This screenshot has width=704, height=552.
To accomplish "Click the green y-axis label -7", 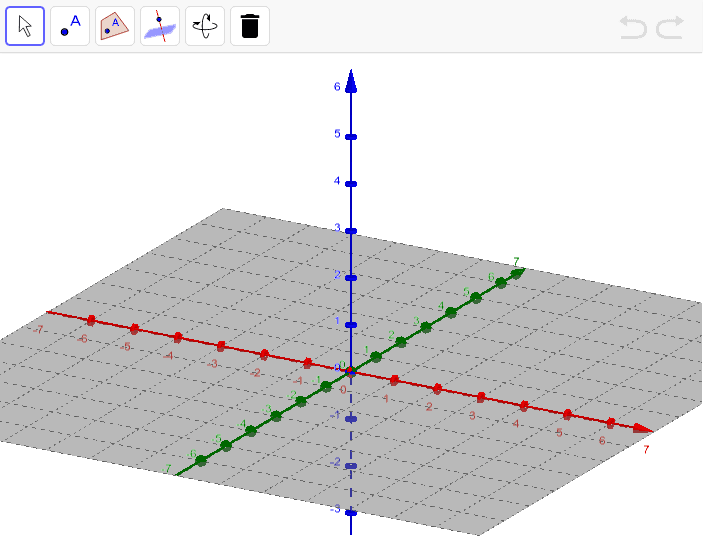I will tap(167, 469).
